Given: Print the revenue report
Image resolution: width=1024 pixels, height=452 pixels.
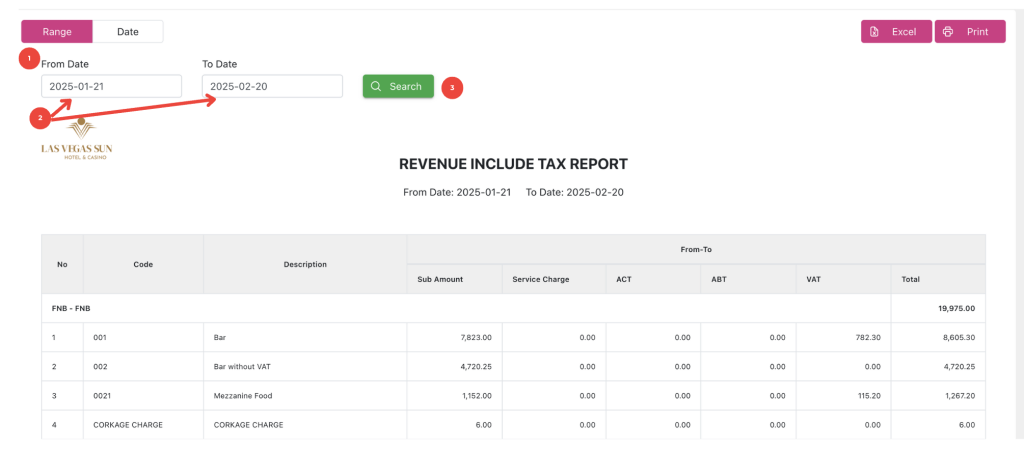Looking at the screenshot, I should (970, 32).
